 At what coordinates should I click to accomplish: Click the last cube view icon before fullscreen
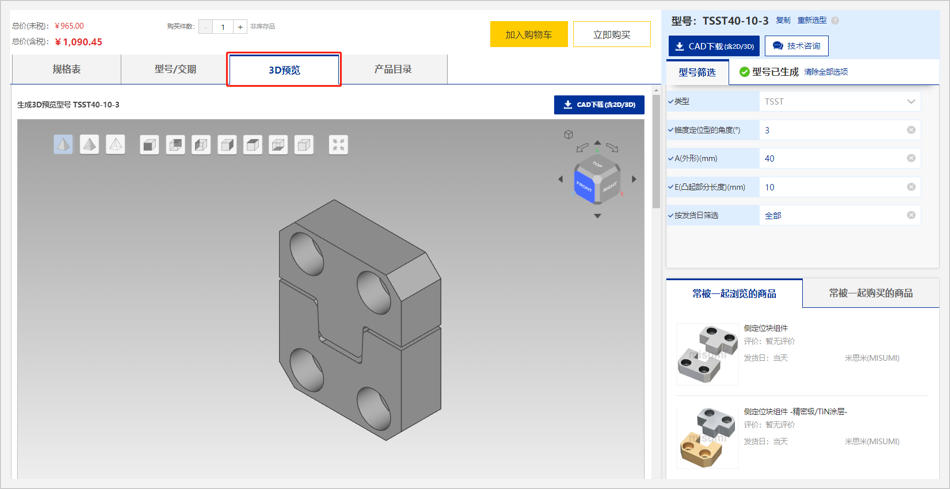(304, 145)
